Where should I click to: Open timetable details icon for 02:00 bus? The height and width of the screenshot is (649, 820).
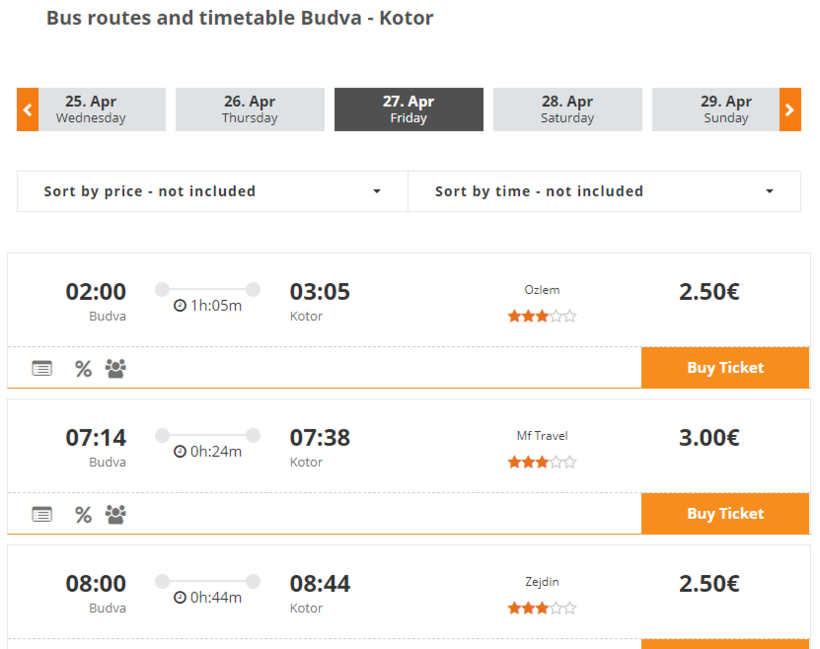point(42,369)
